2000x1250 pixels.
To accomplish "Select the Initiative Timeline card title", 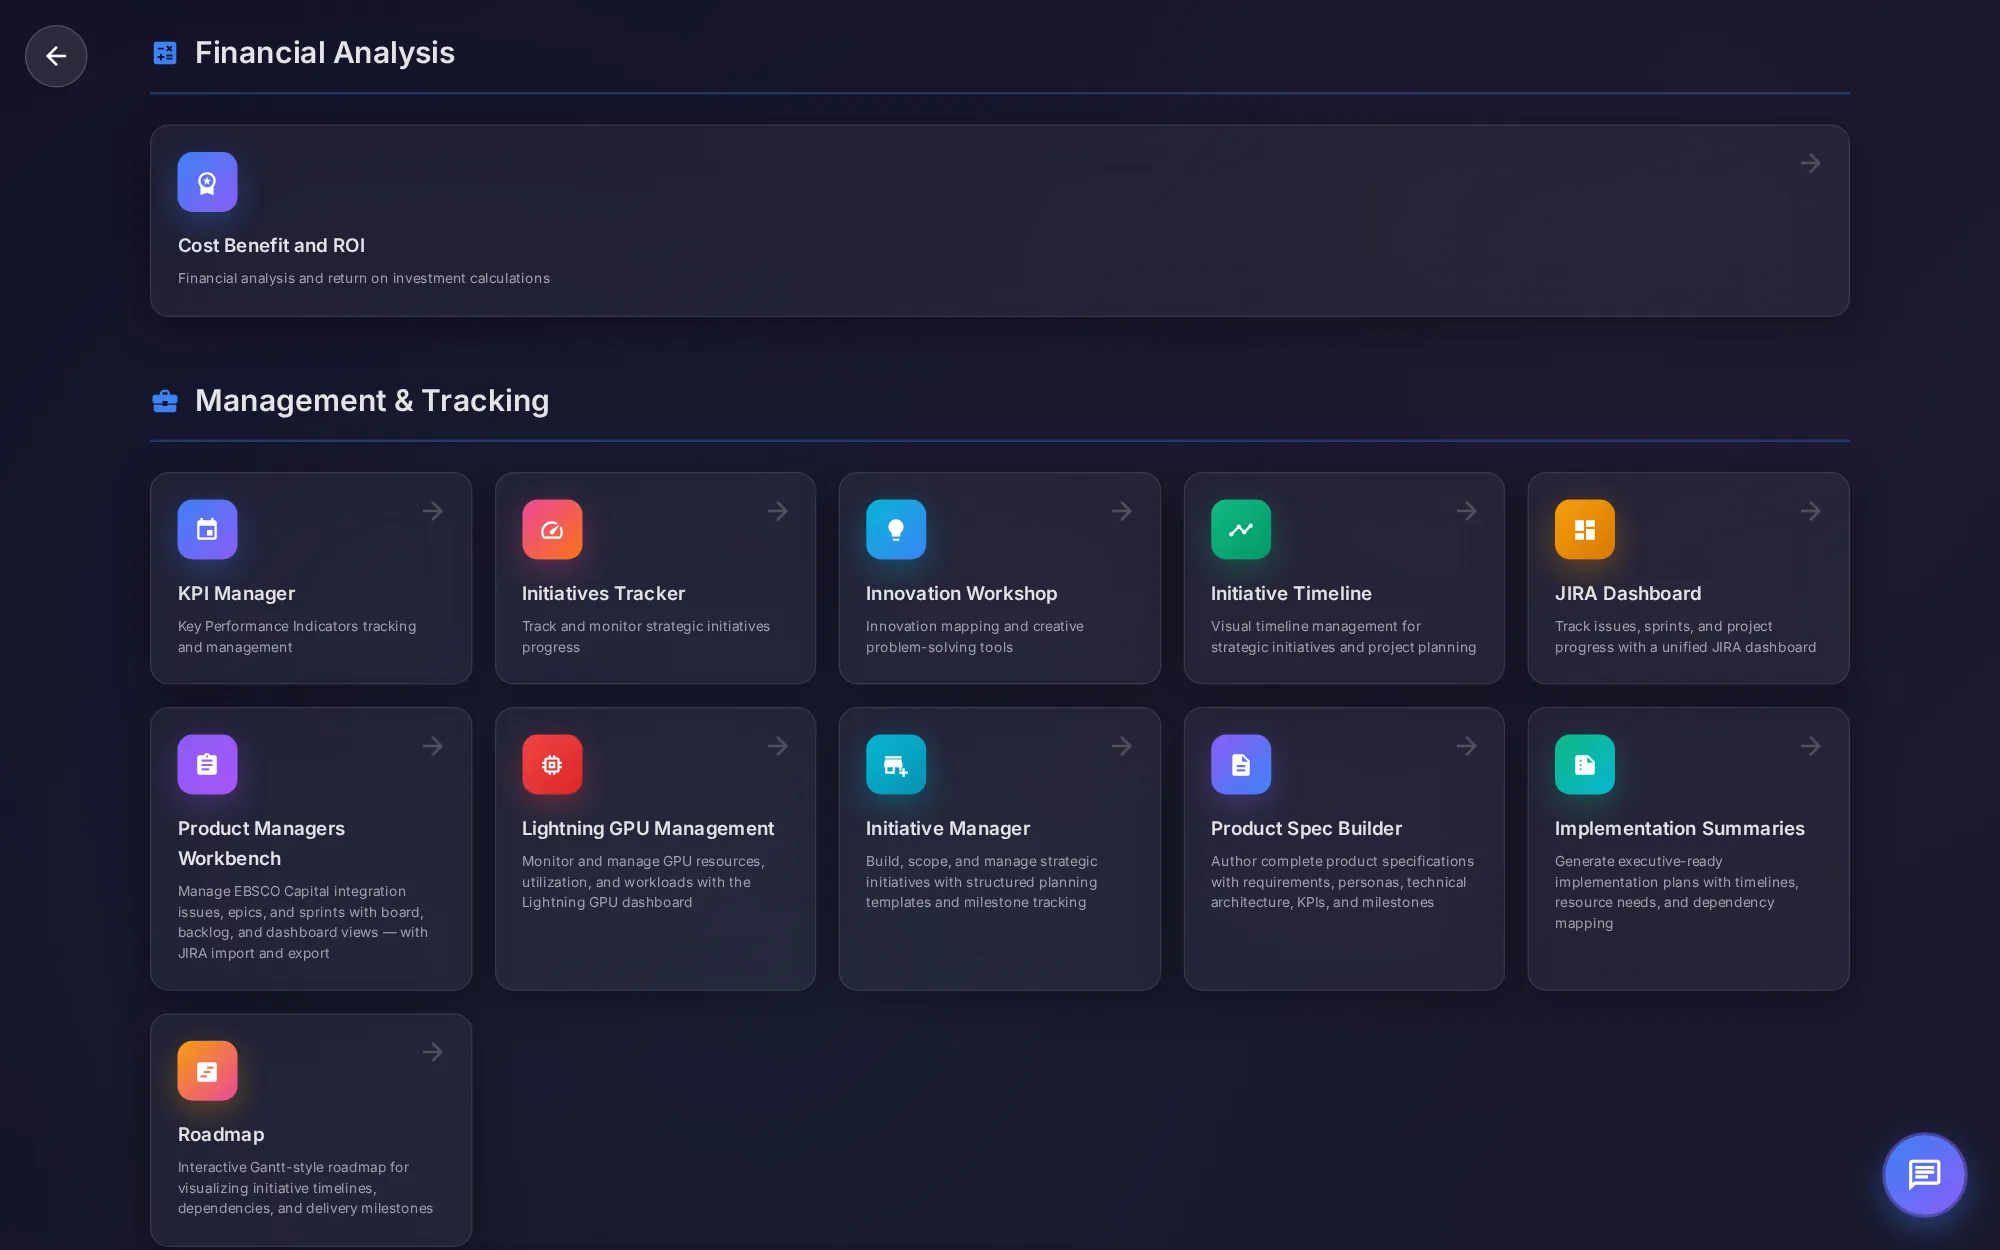I will [1291, 594].
